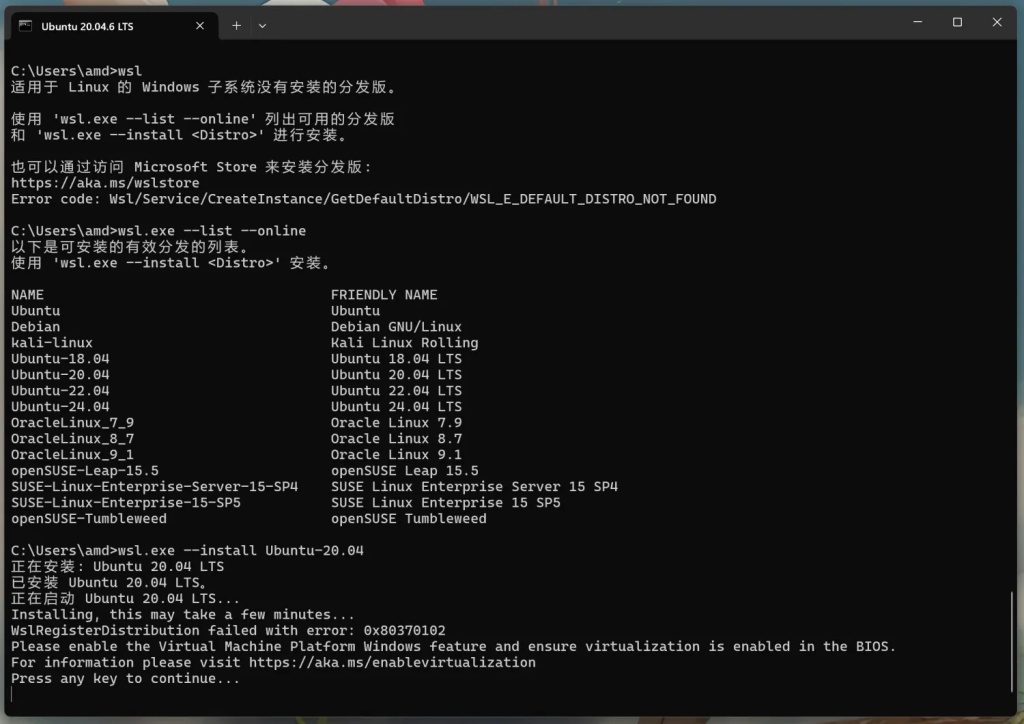Click 'Debian' in the NAME column
This screenshot has height=724, width=1024.
click(35, 327)
